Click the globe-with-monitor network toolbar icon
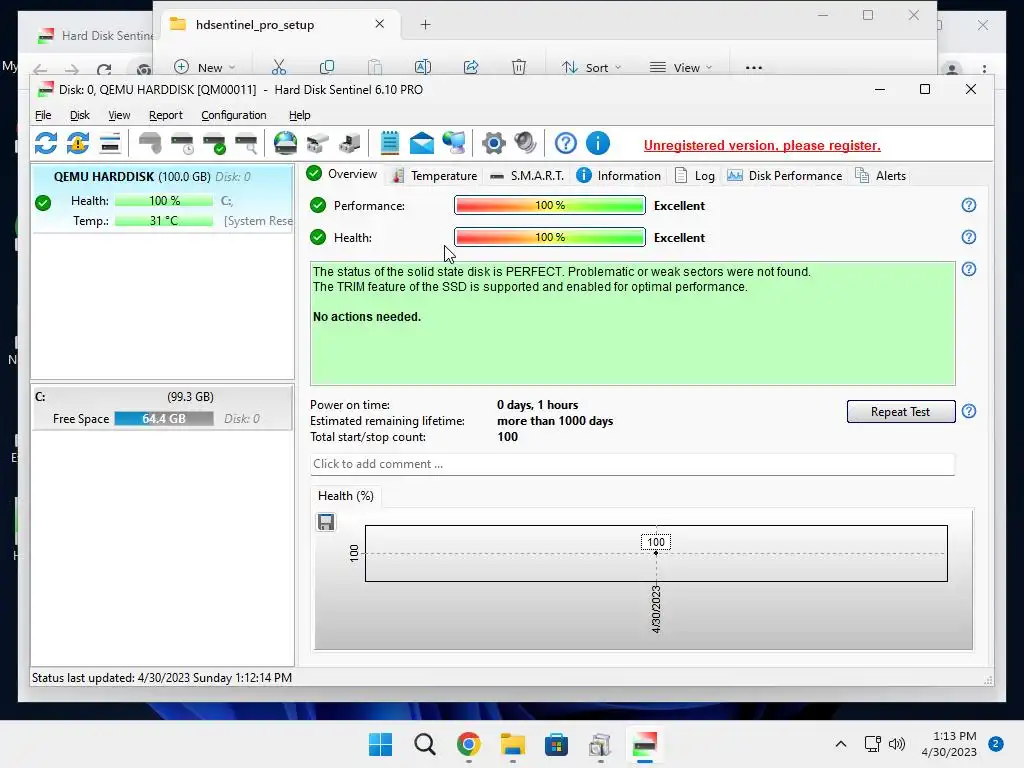 click(454, 143)
